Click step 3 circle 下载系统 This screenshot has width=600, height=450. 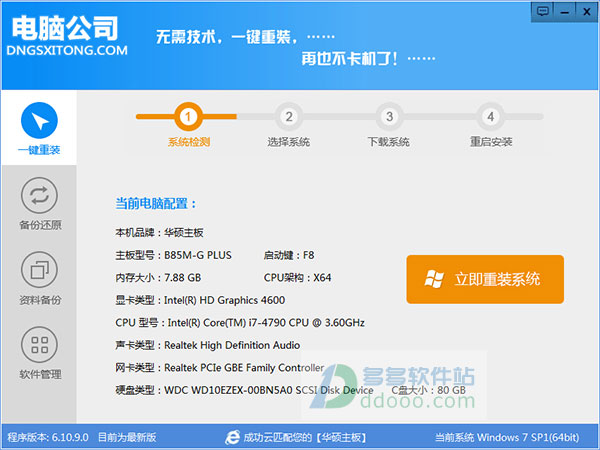point(390,116)
